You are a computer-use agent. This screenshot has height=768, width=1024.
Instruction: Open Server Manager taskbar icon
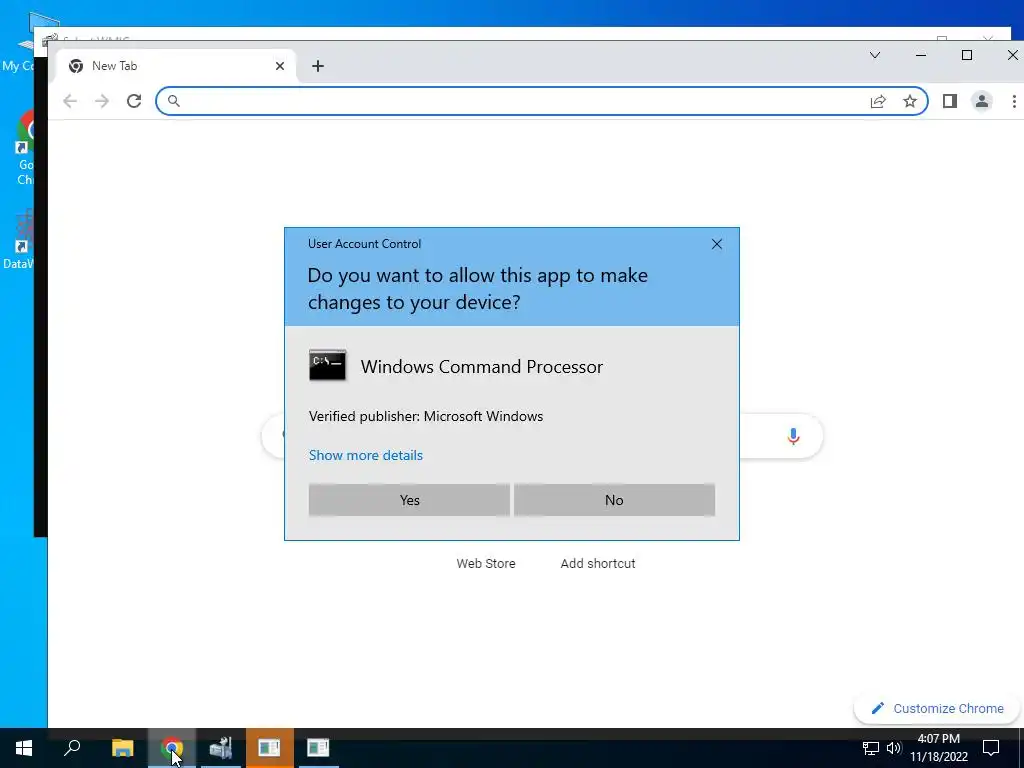coord(221,748)
